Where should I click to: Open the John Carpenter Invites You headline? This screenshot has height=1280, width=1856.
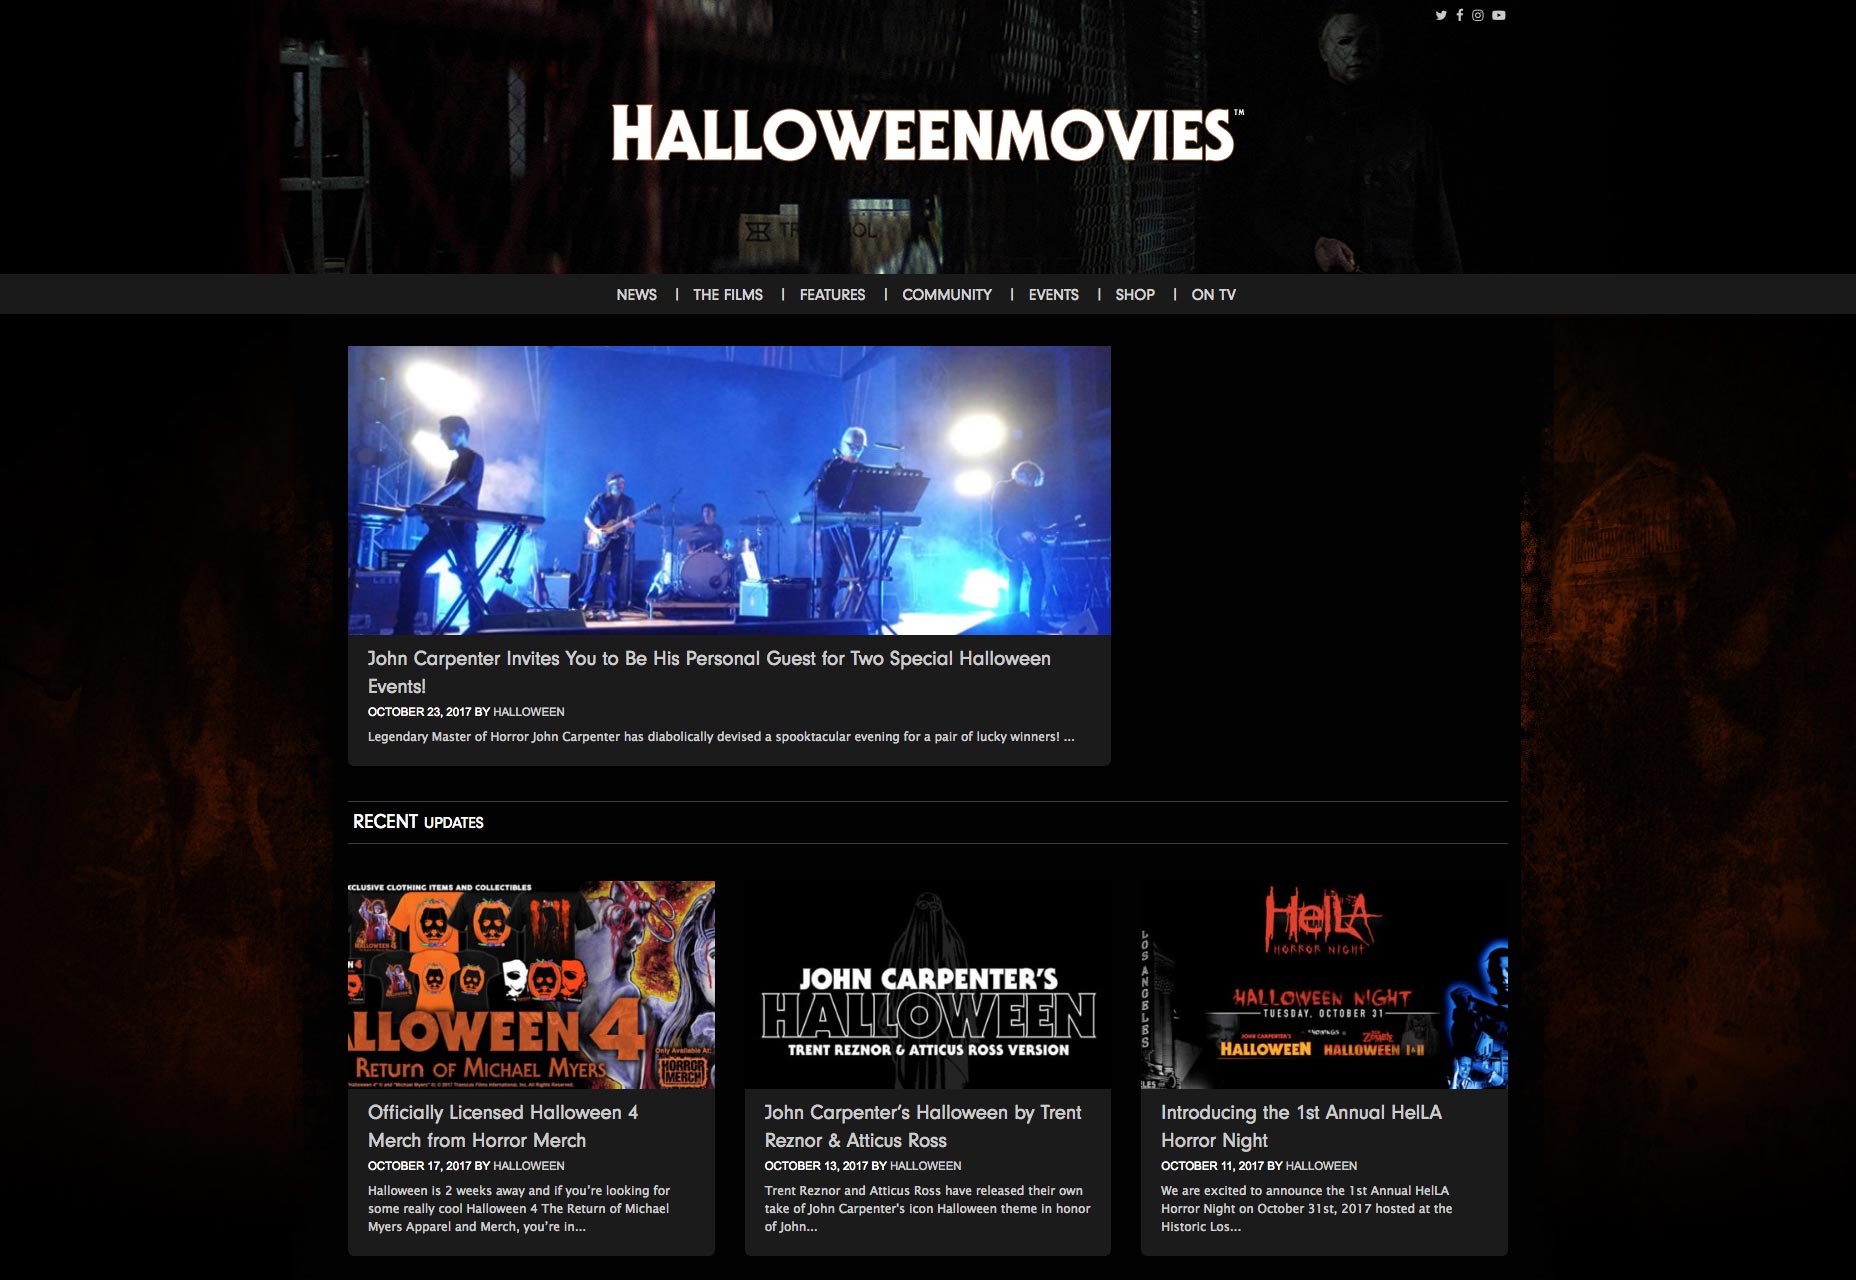(x=709, y=672)
